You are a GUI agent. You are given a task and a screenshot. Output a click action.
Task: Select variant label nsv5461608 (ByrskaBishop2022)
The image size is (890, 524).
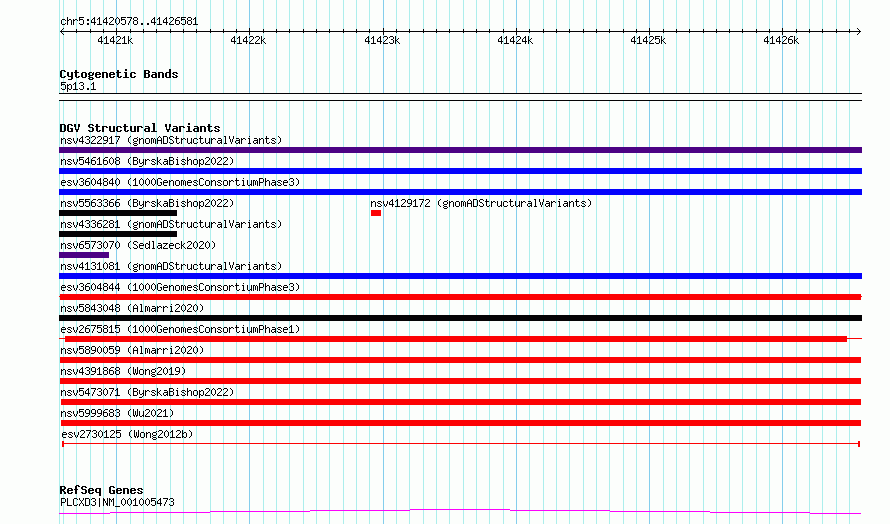[x=147, y=161]
